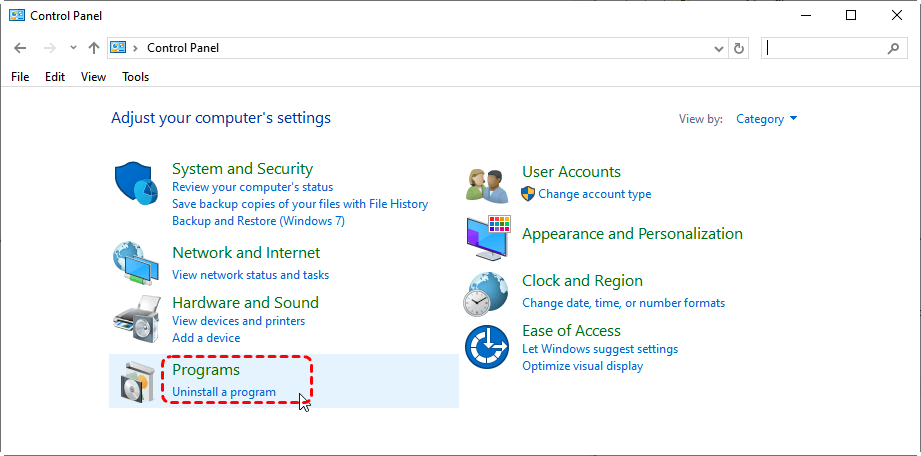
Task: Click the Clock and Region icon
Action: pos(487,291)
